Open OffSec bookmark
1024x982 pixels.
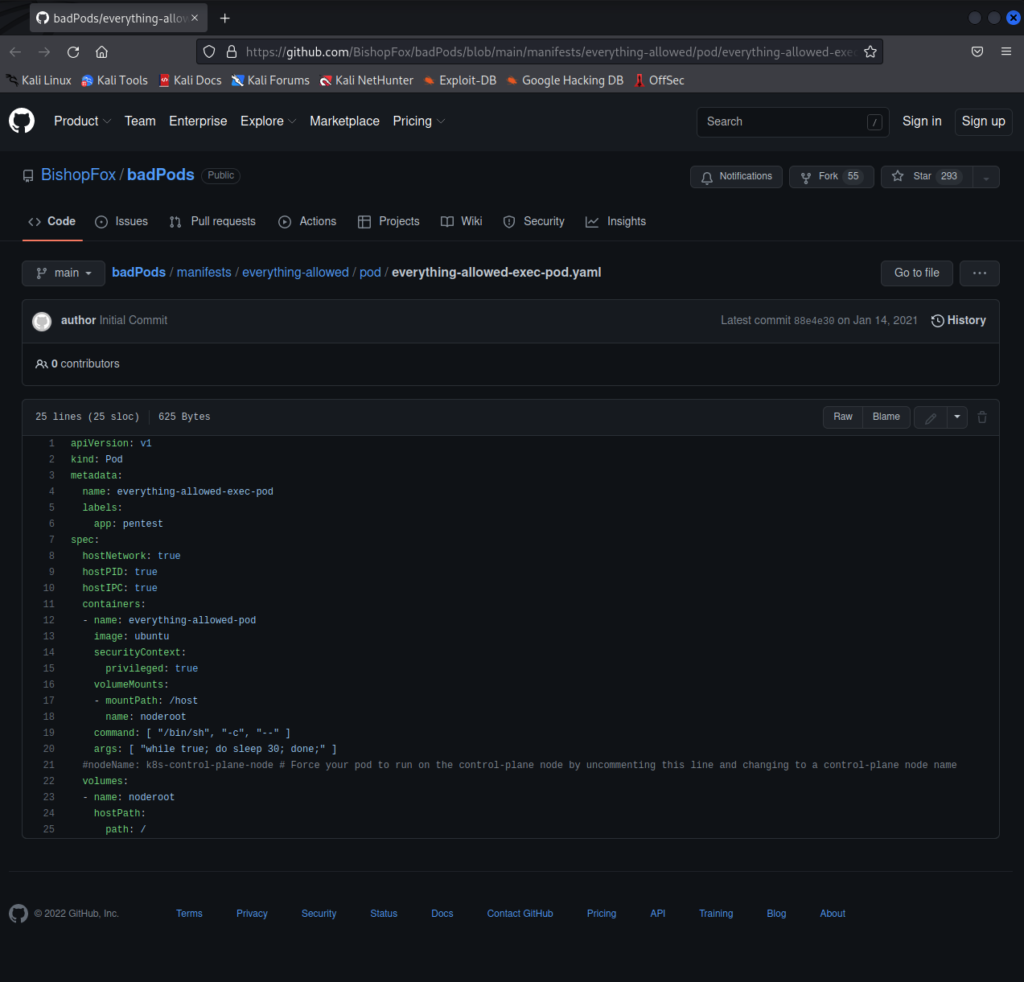(x=660, y=80)
